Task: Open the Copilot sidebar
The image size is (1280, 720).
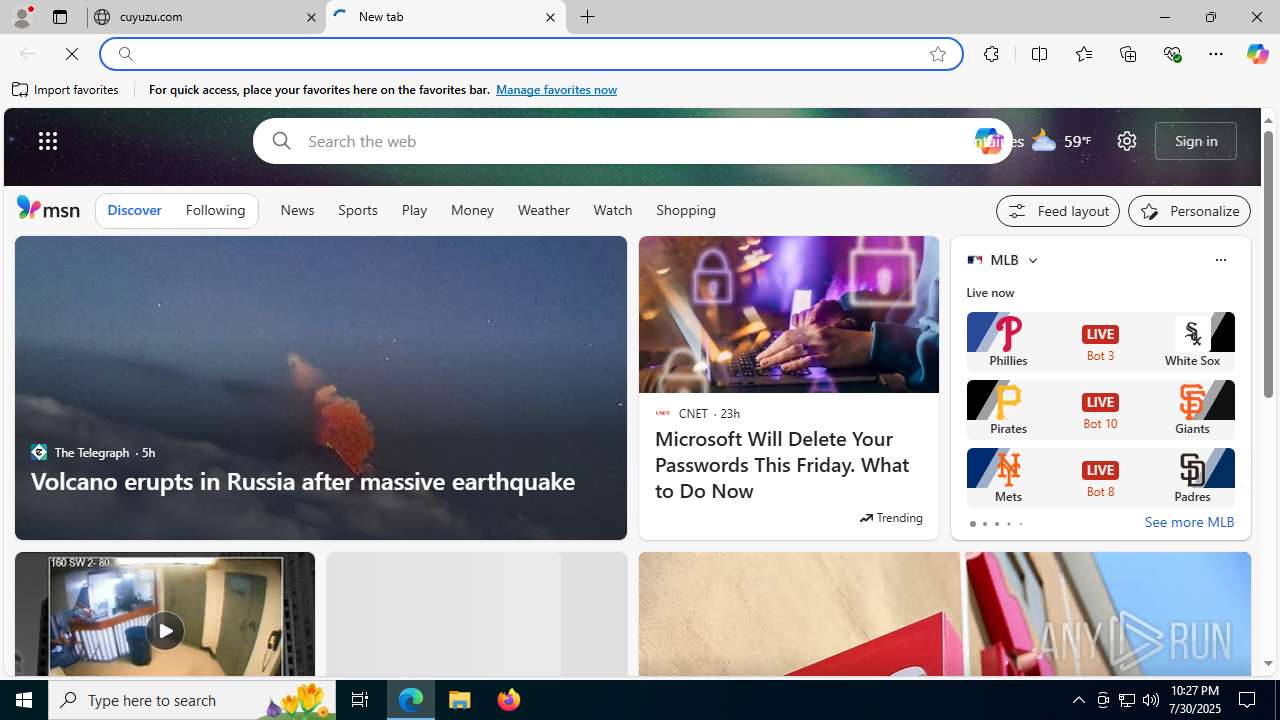Action: click(1257, 54)
